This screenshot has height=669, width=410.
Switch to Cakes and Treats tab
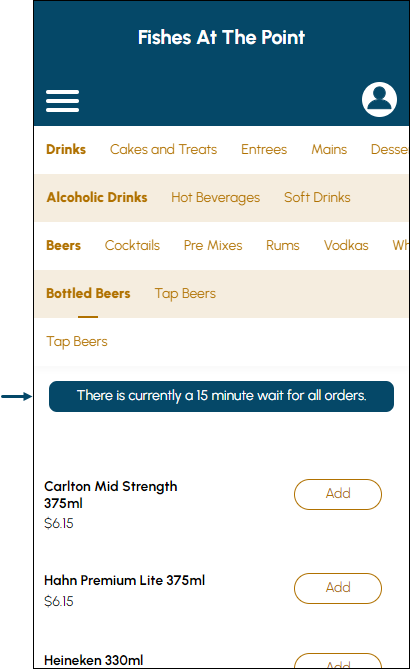(x=163, y=149)
